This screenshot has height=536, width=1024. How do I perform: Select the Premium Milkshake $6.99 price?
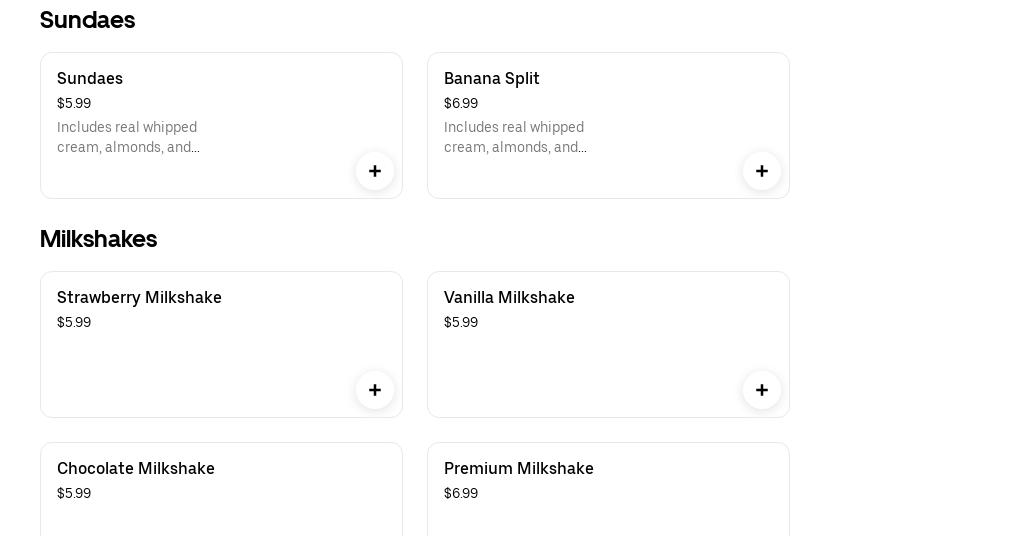[x=461, y=494]
